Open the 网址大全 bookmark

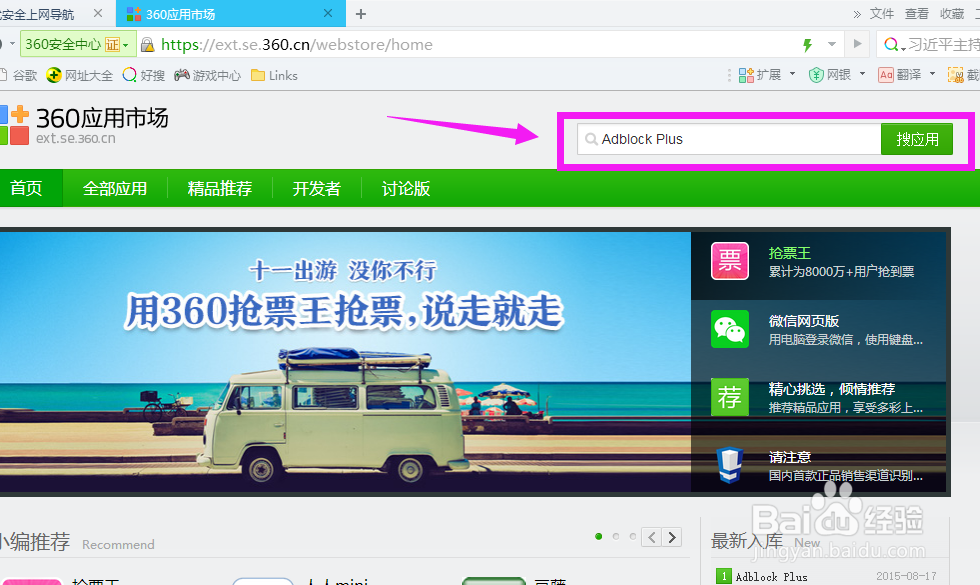point(80,76)
